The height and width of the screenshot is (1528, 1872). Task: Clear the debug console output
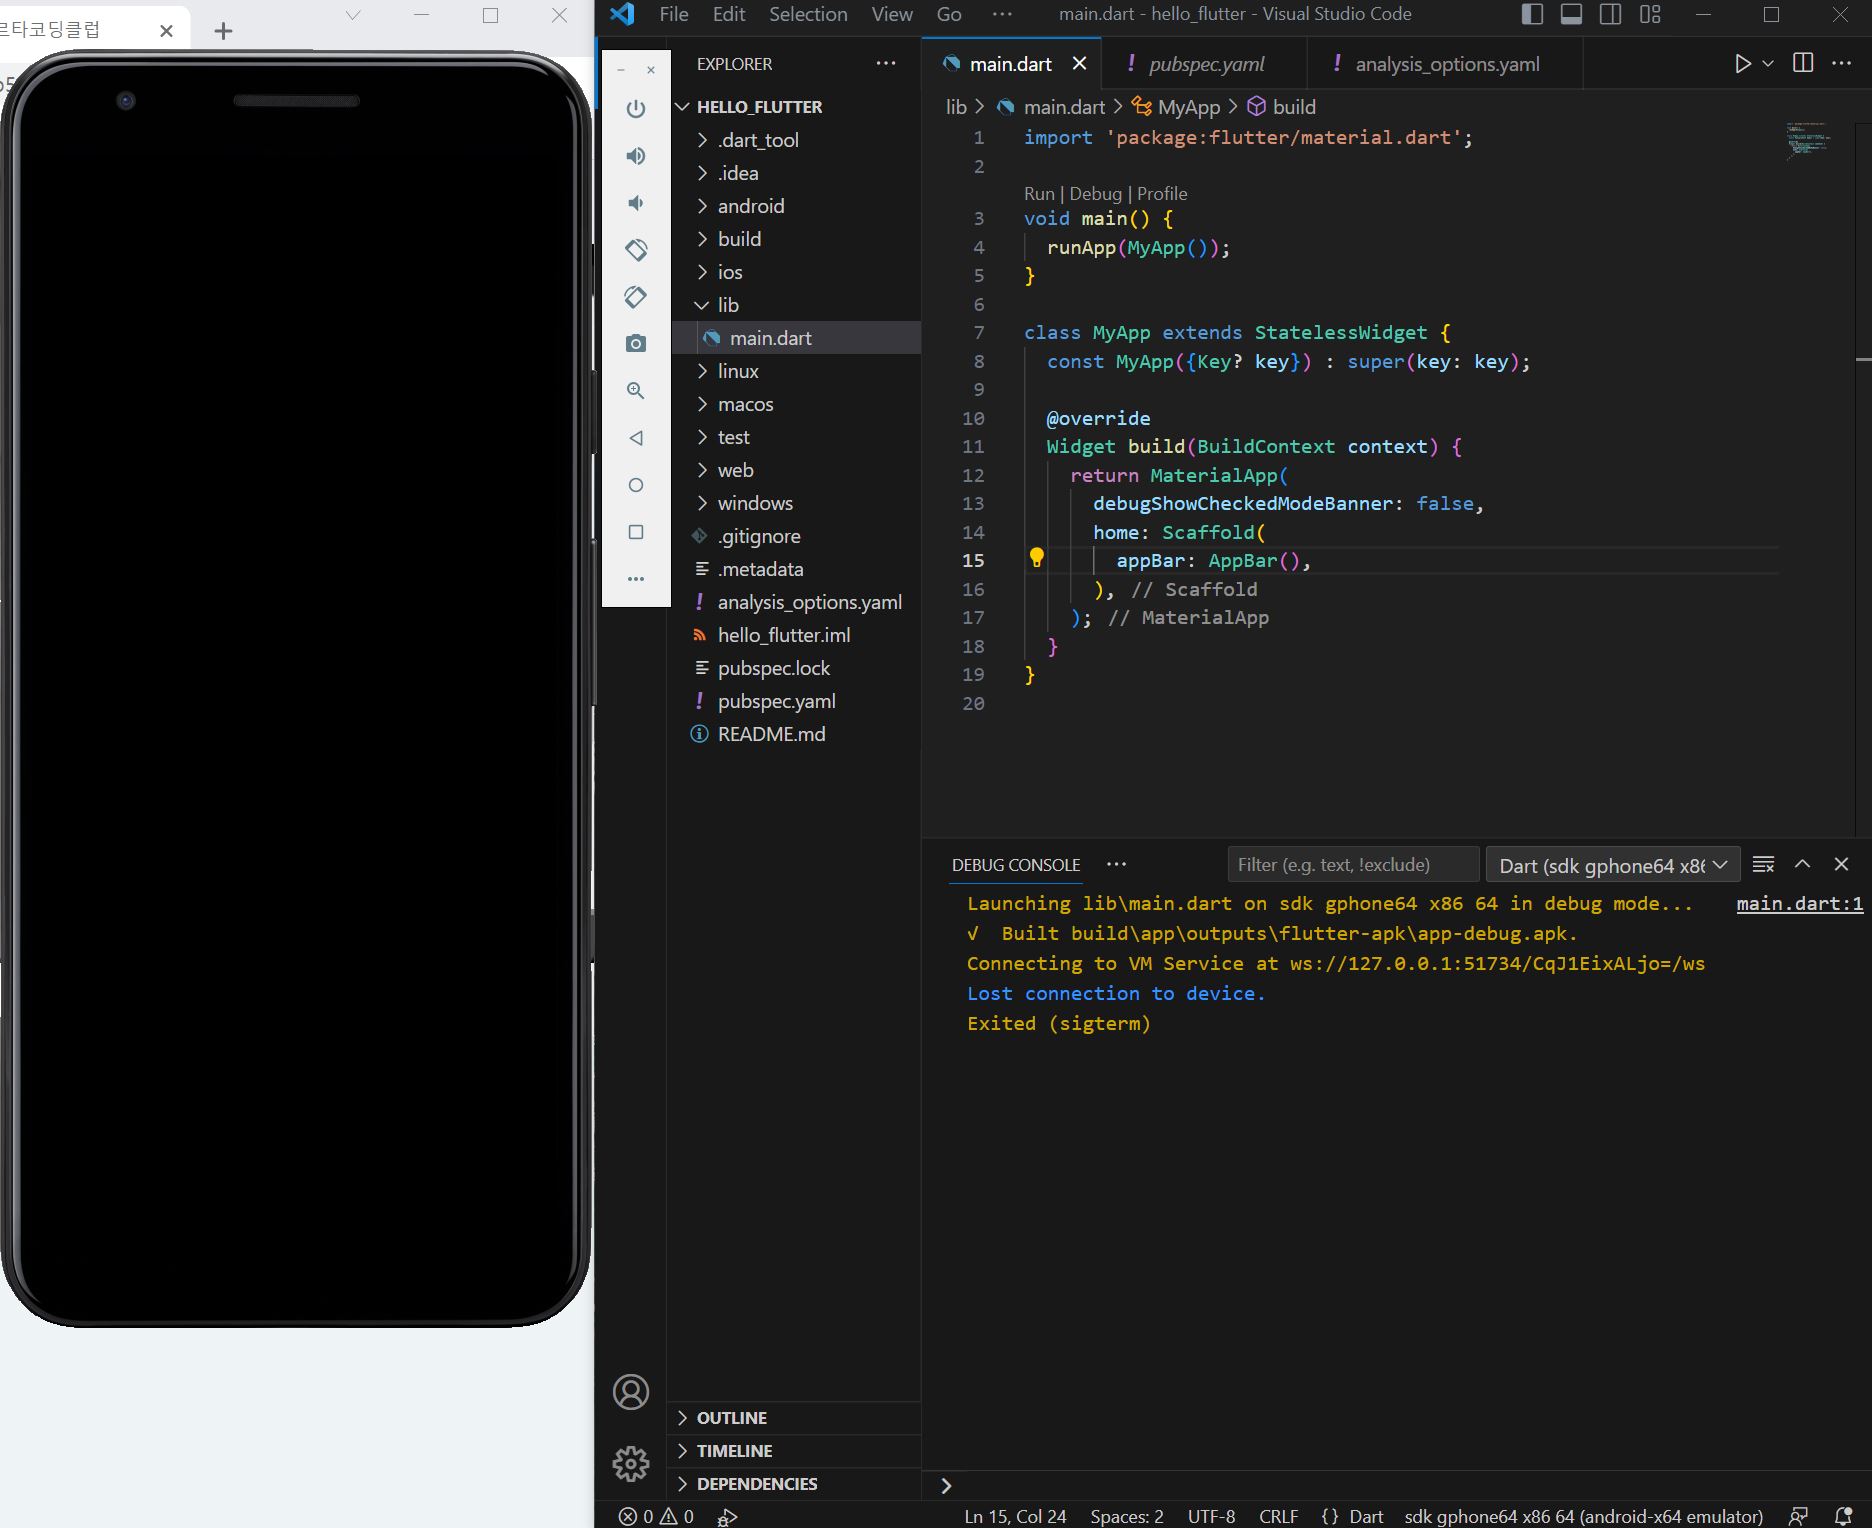pyautogui.click(x=1764, y=864)
